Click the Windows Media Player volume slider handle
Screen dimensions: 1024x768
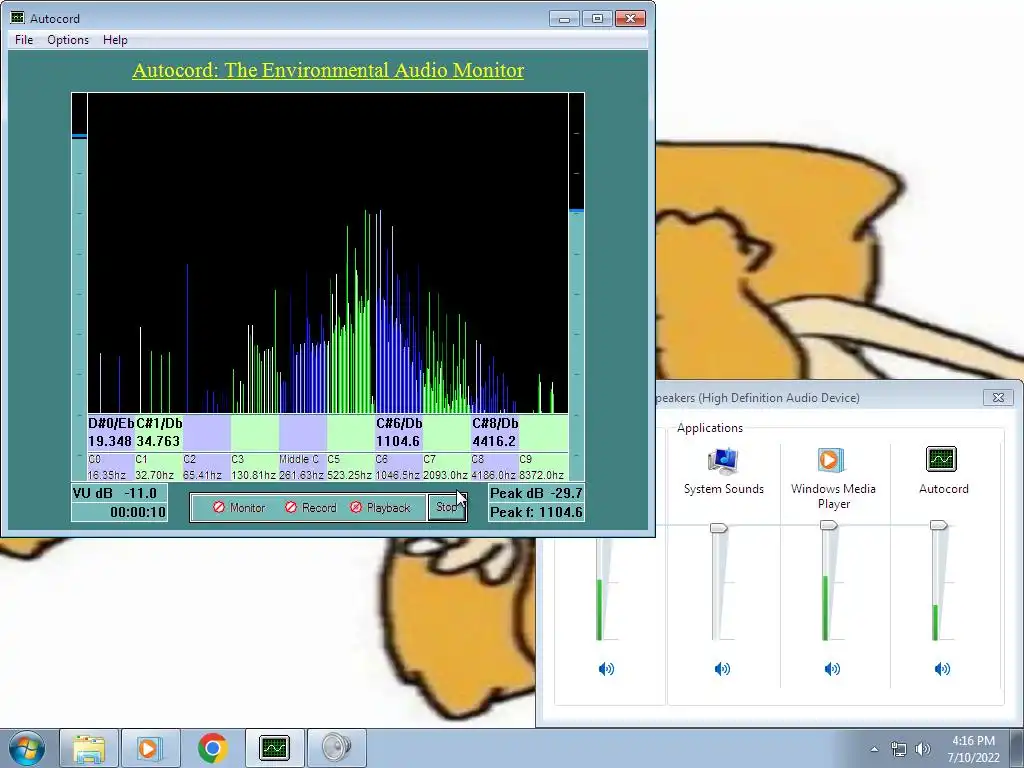[829, 525]
